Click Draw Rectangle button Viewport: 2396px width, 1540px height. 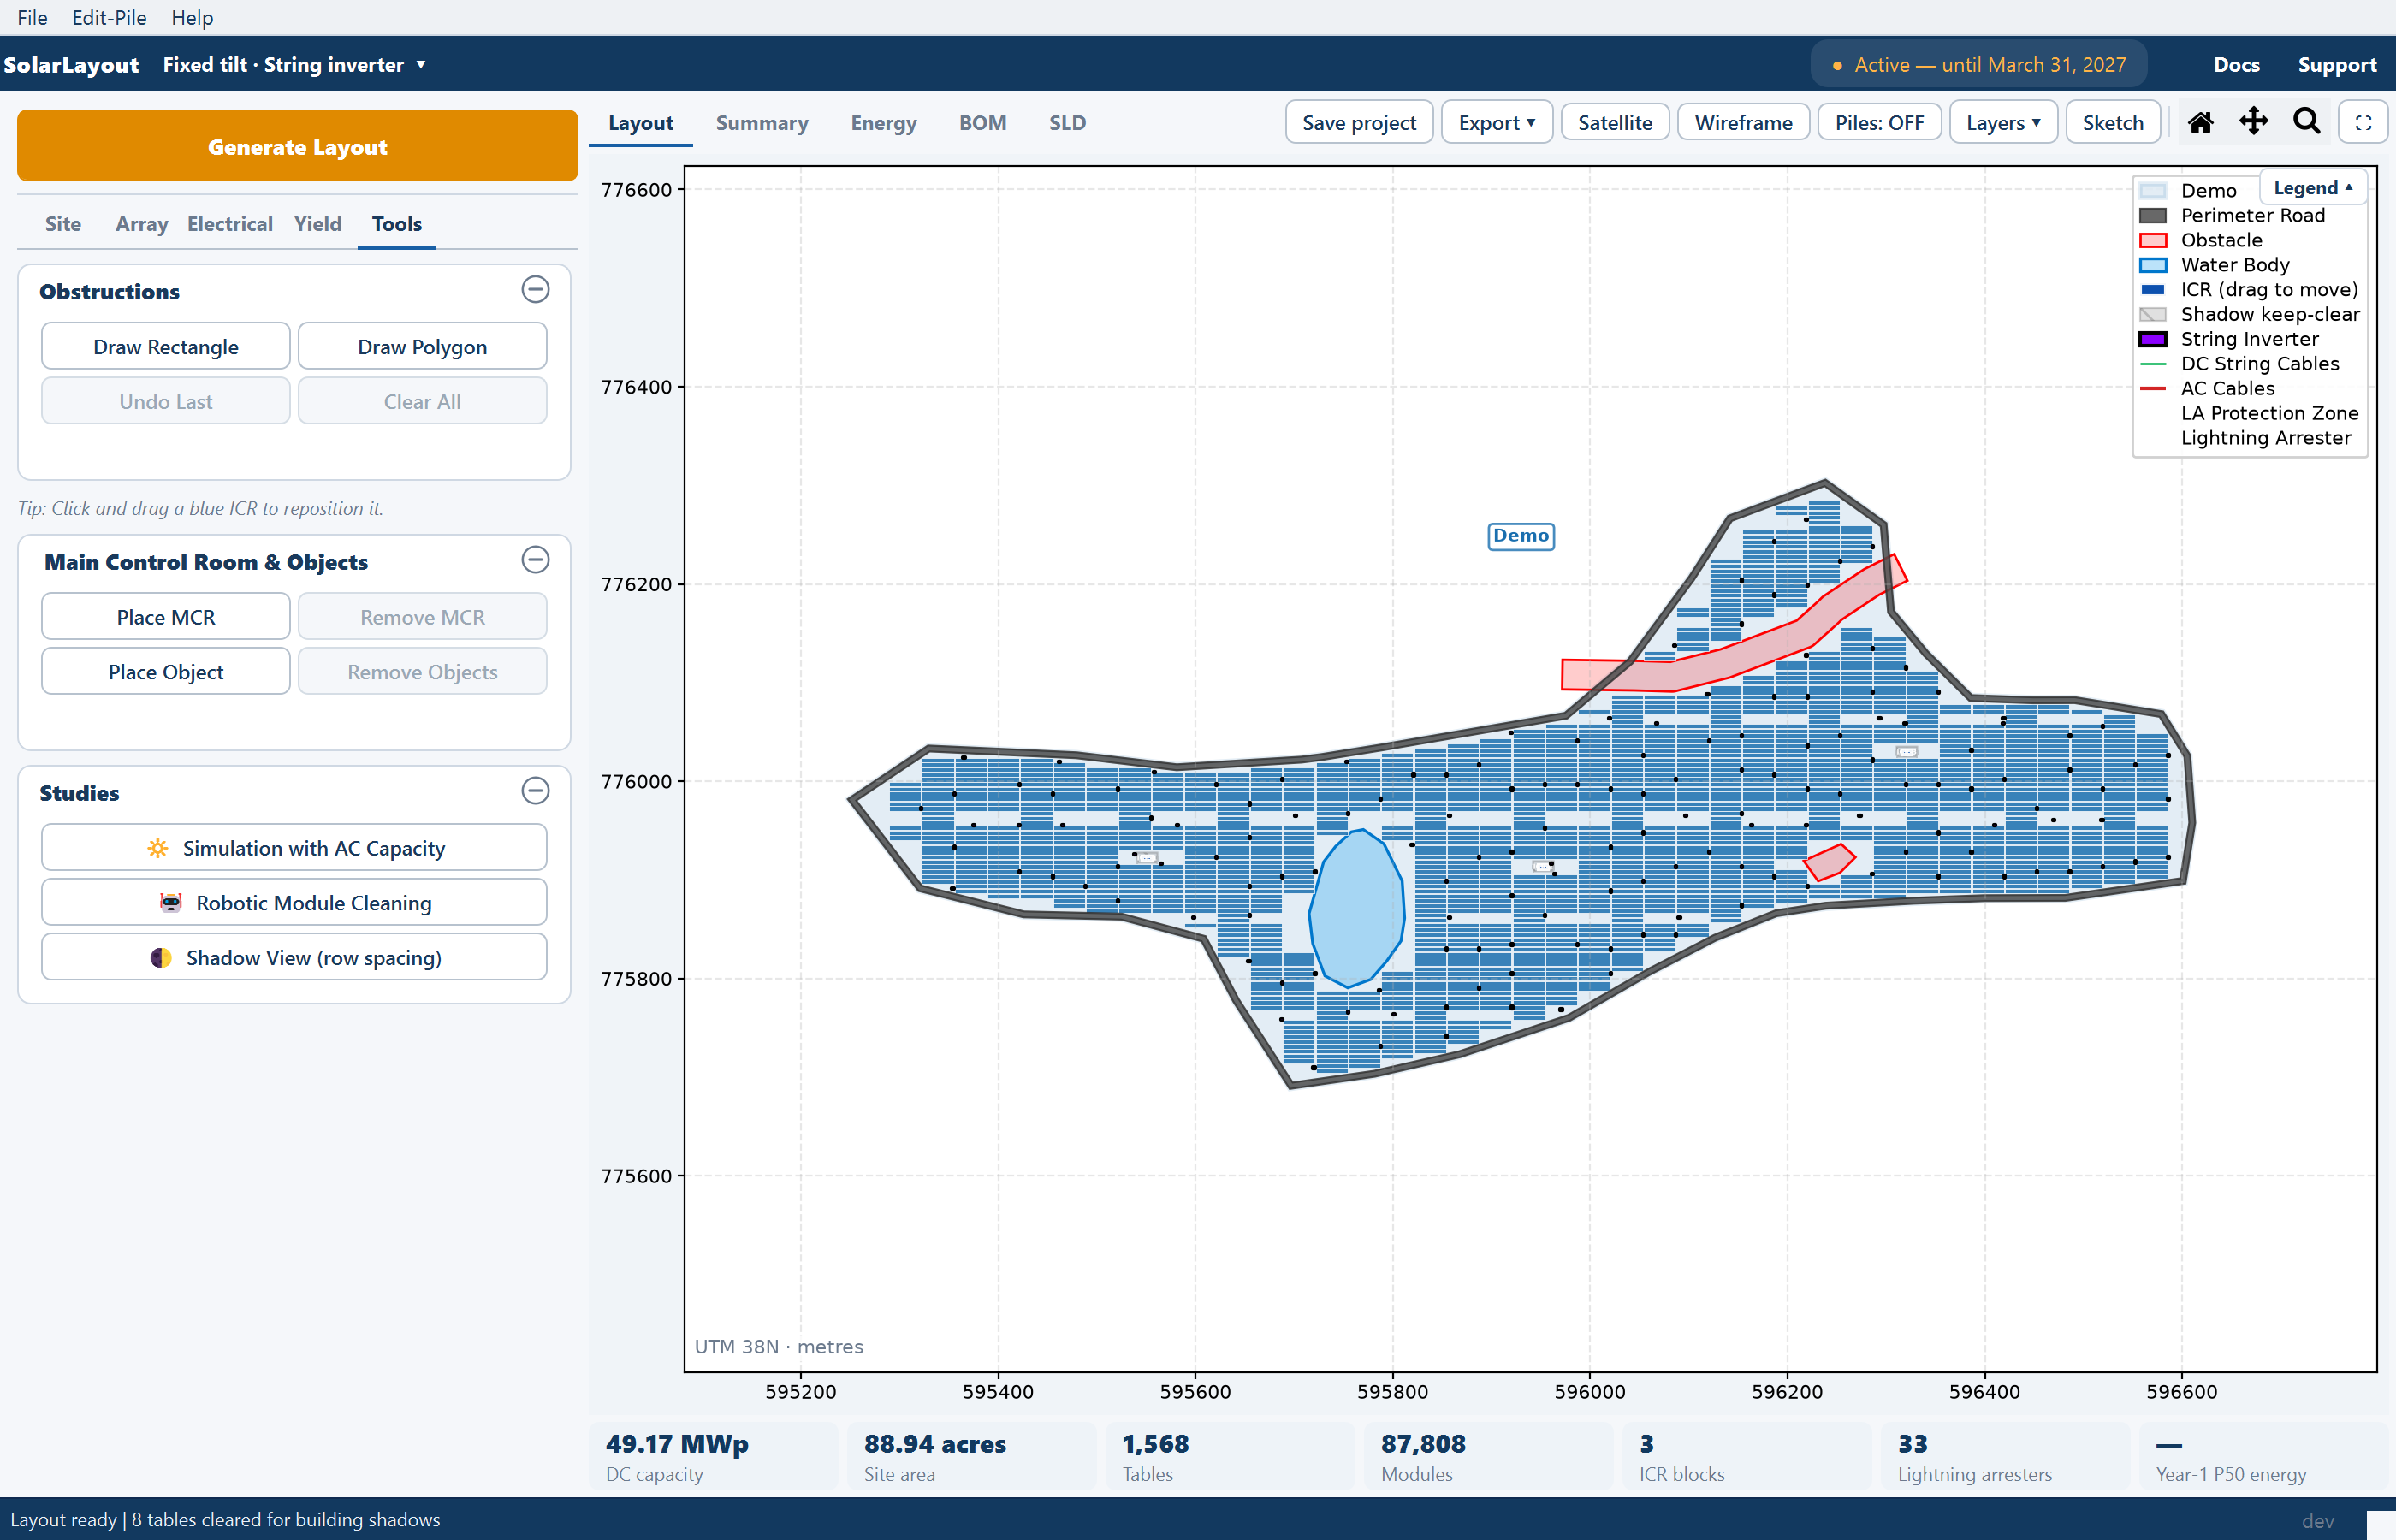166,346
